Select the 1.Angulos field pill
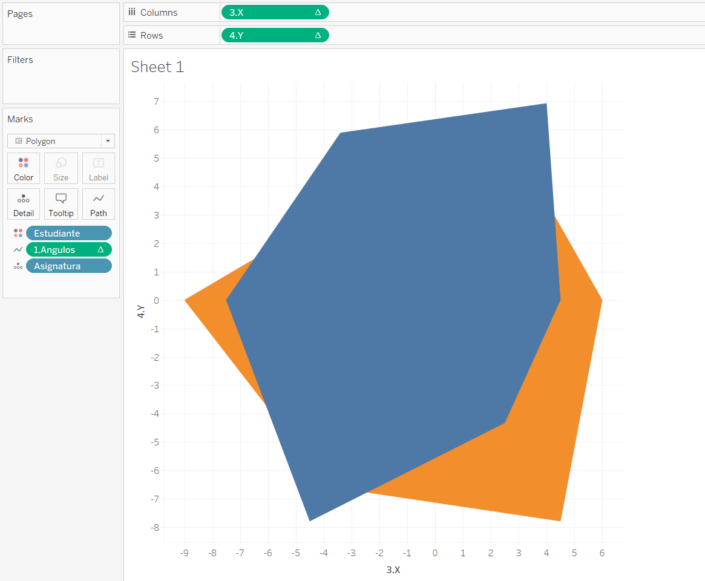Viewport: 705px width, 581px height. 68,249
